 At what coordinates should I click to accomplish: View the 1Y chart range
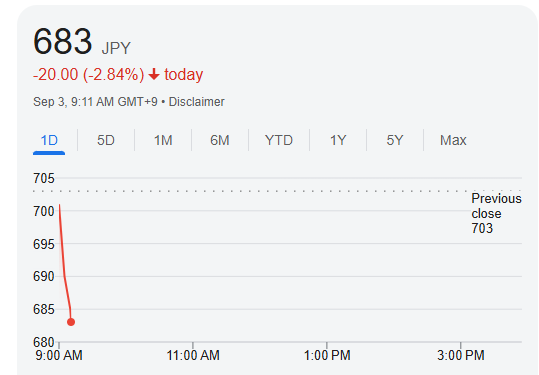coord(338,140)
